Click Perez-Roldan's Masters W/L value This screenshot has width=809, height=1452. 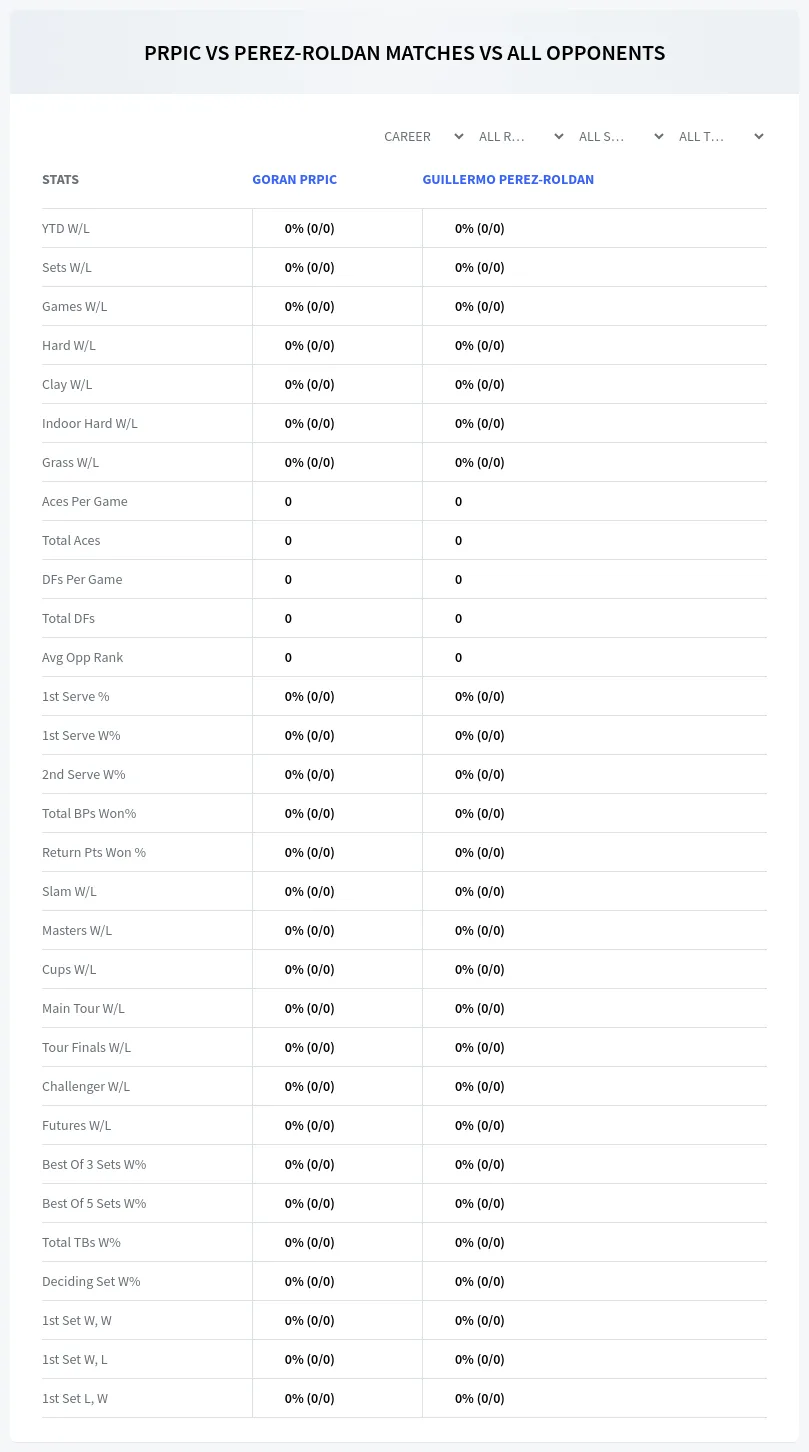(479, 930)
